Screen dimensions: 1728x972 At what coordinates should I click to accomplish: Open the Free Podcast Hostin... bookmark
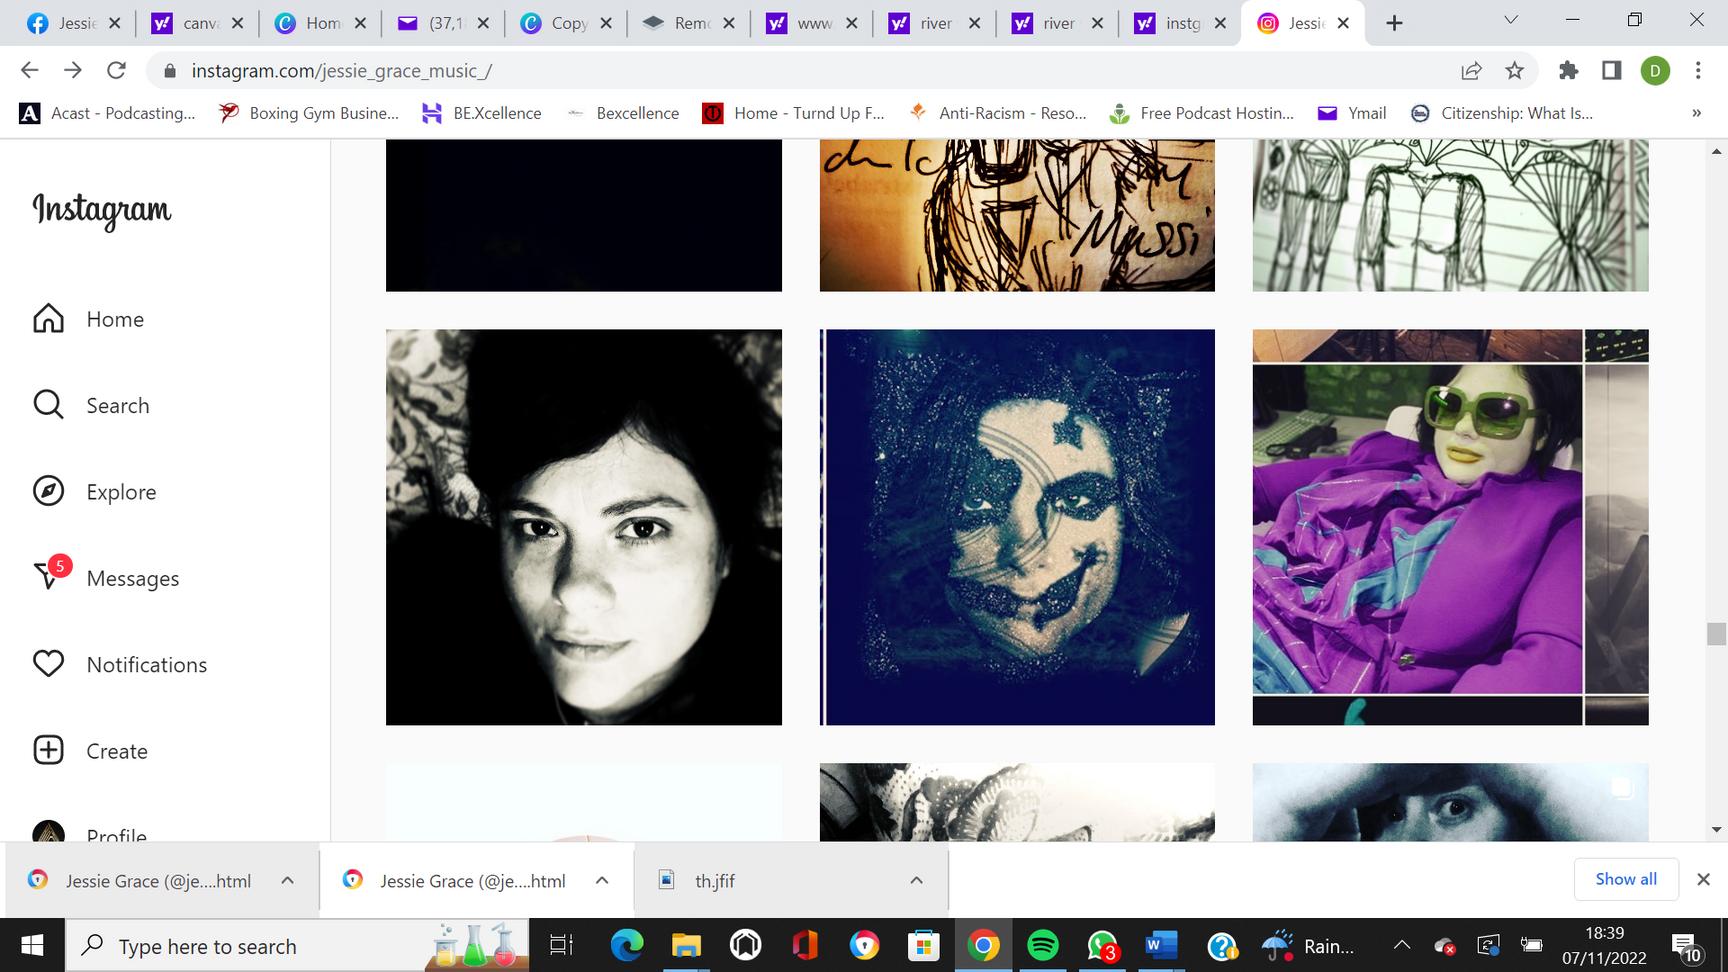tap(1202, 113)
